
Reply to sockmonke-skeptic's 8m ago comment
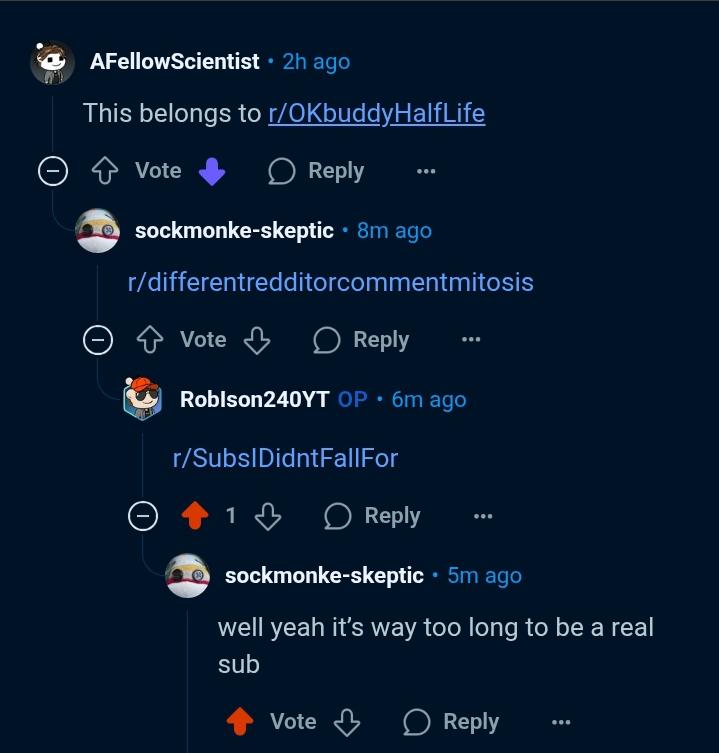[x=361, y=340]
